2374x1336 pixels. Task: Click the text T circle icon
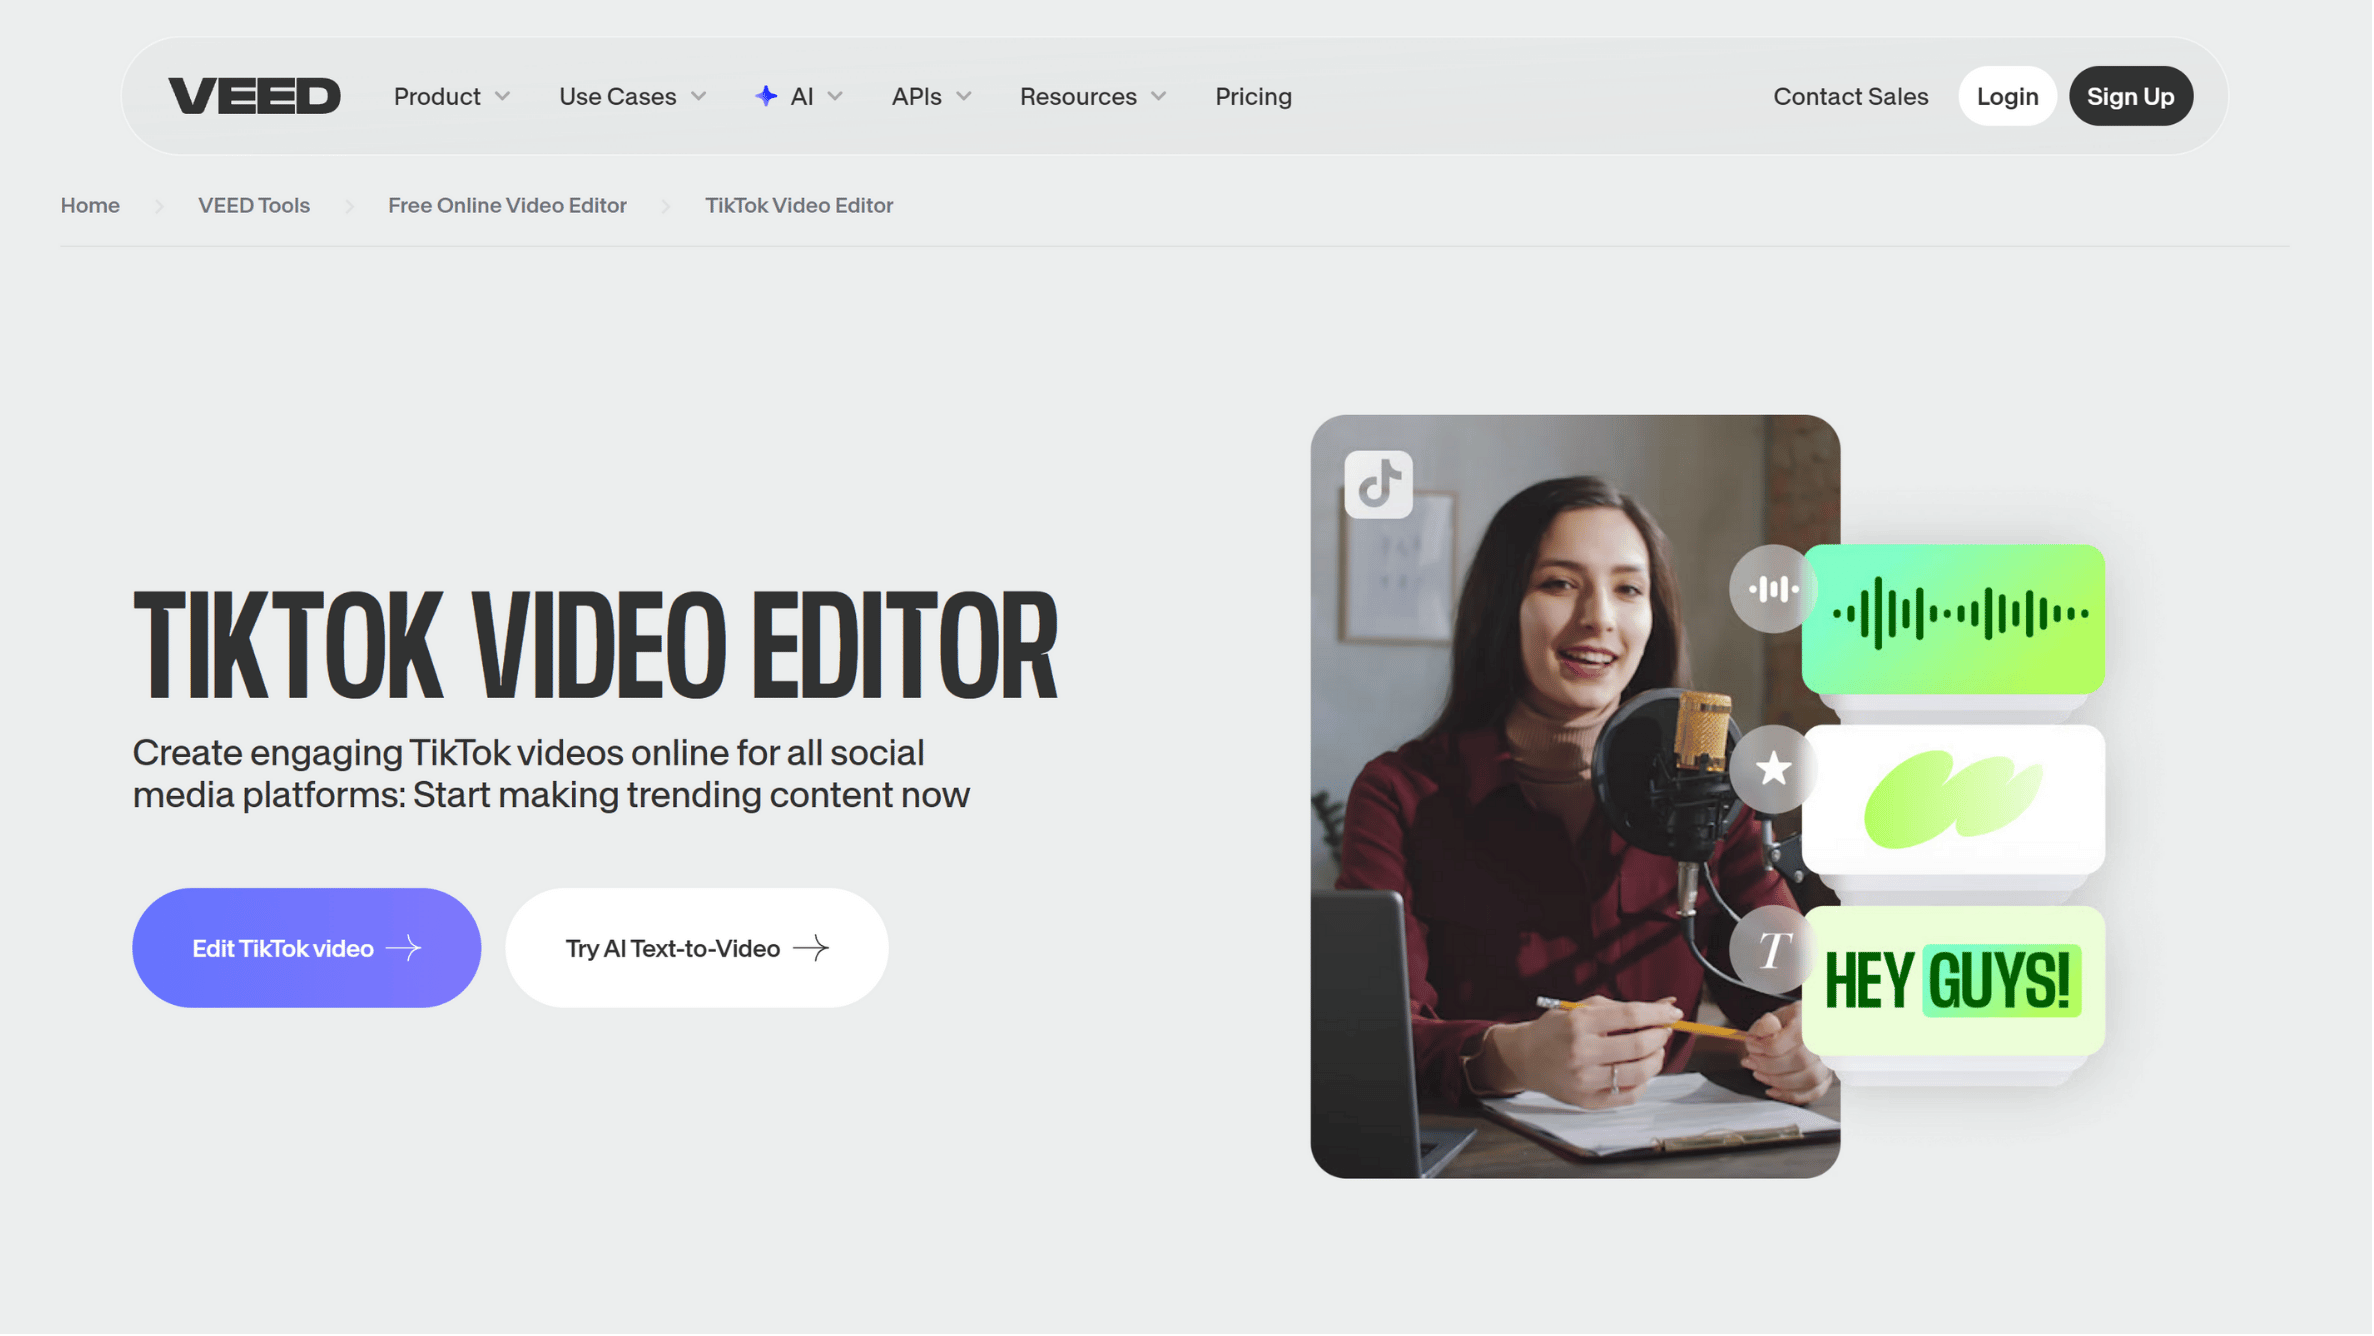click(1773, 950)
